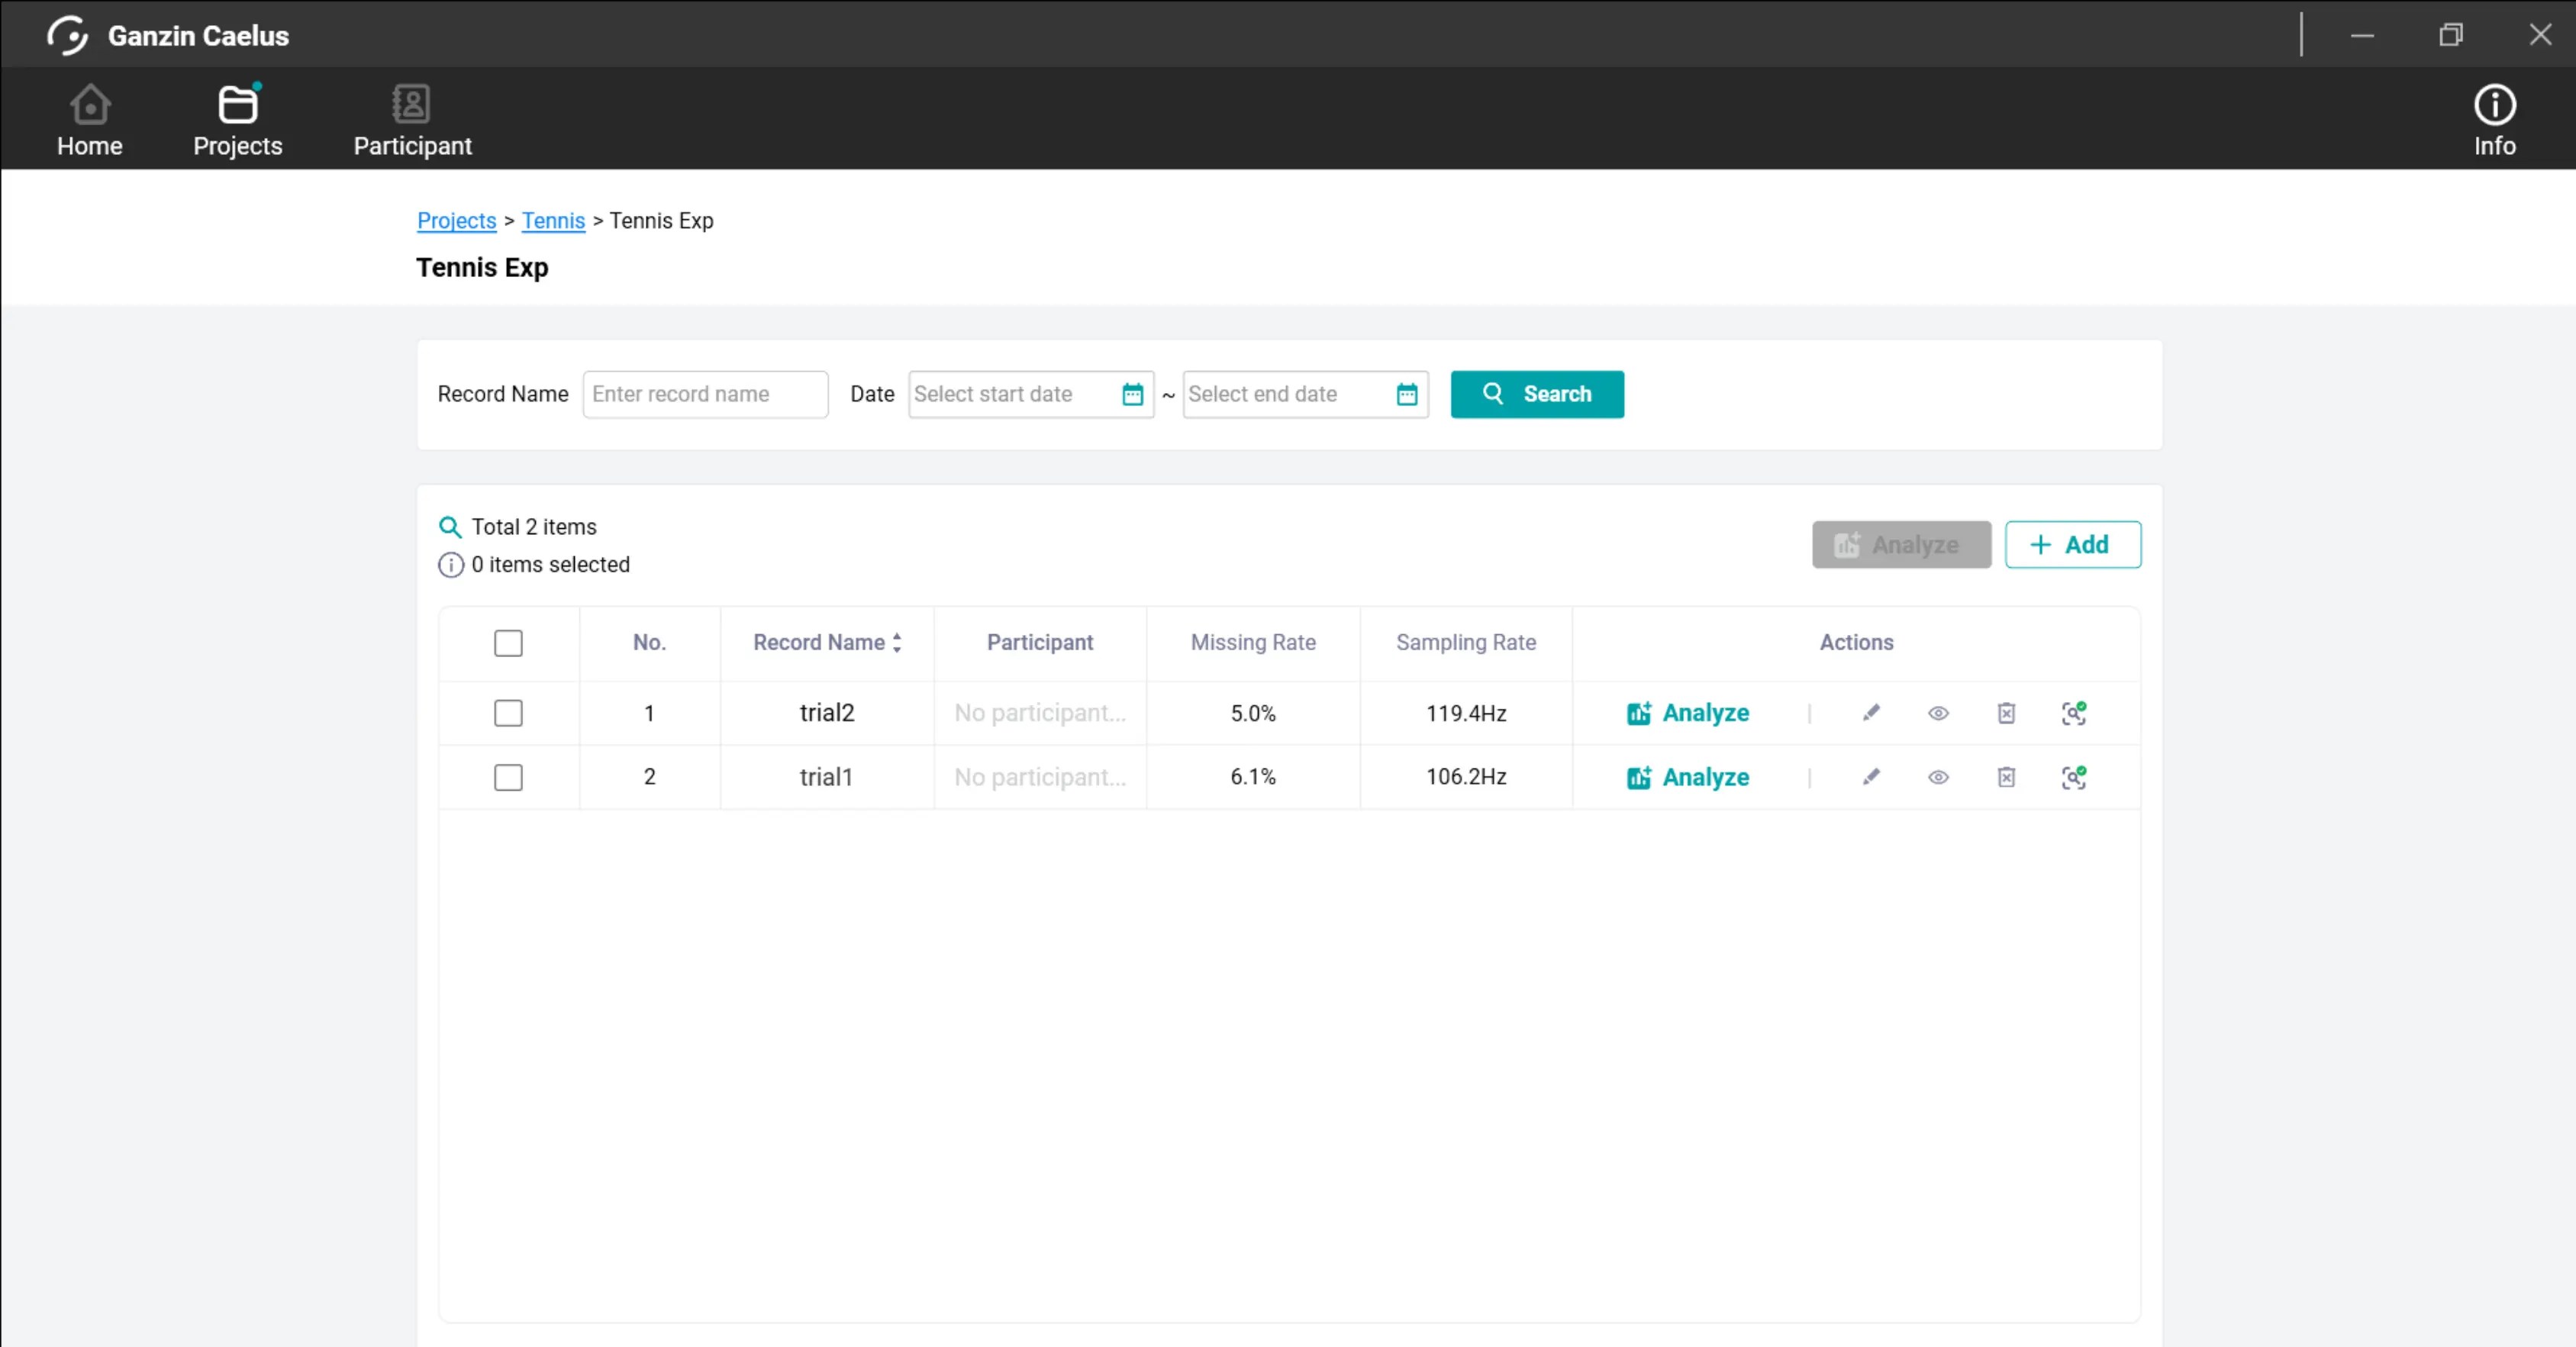Click the 'trial1' record name cell
Image resolution: width=2576 pixels, height=1347 pixels.
pyautogui.click(x=826, y=777)
